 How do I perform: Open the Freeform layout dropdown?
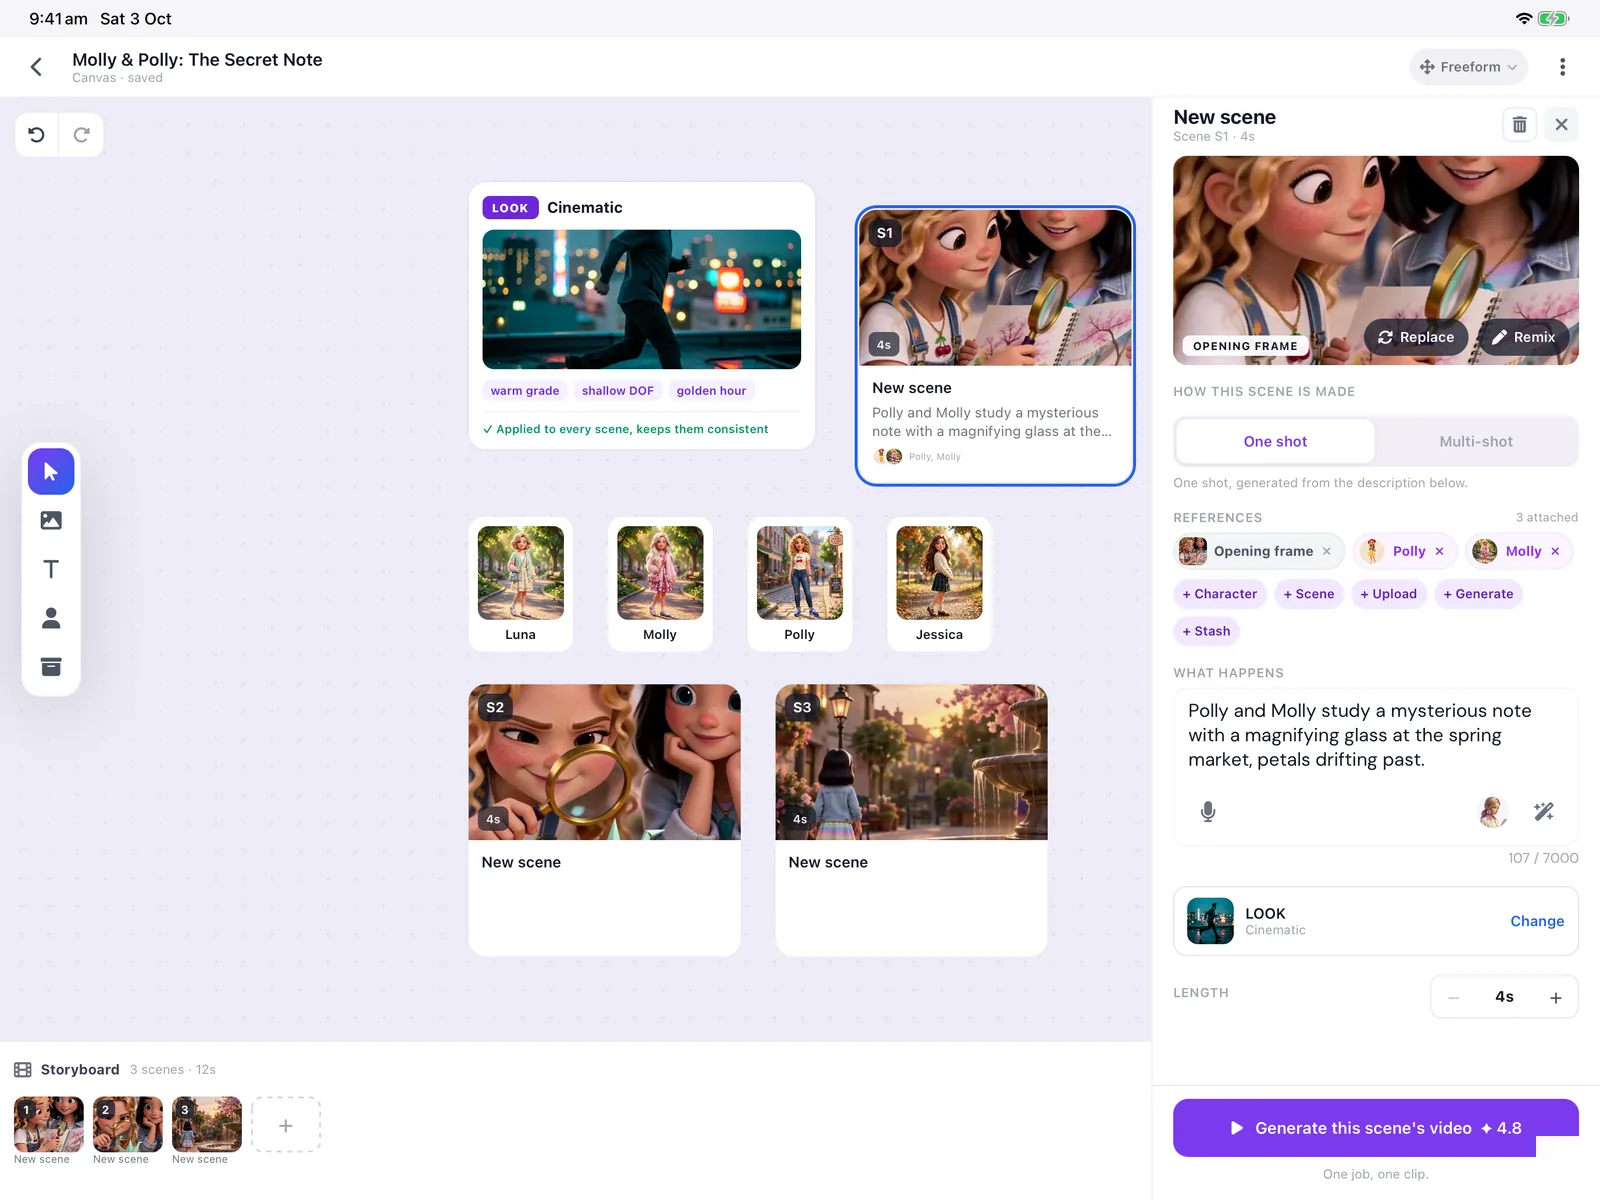pos(1468,67)
